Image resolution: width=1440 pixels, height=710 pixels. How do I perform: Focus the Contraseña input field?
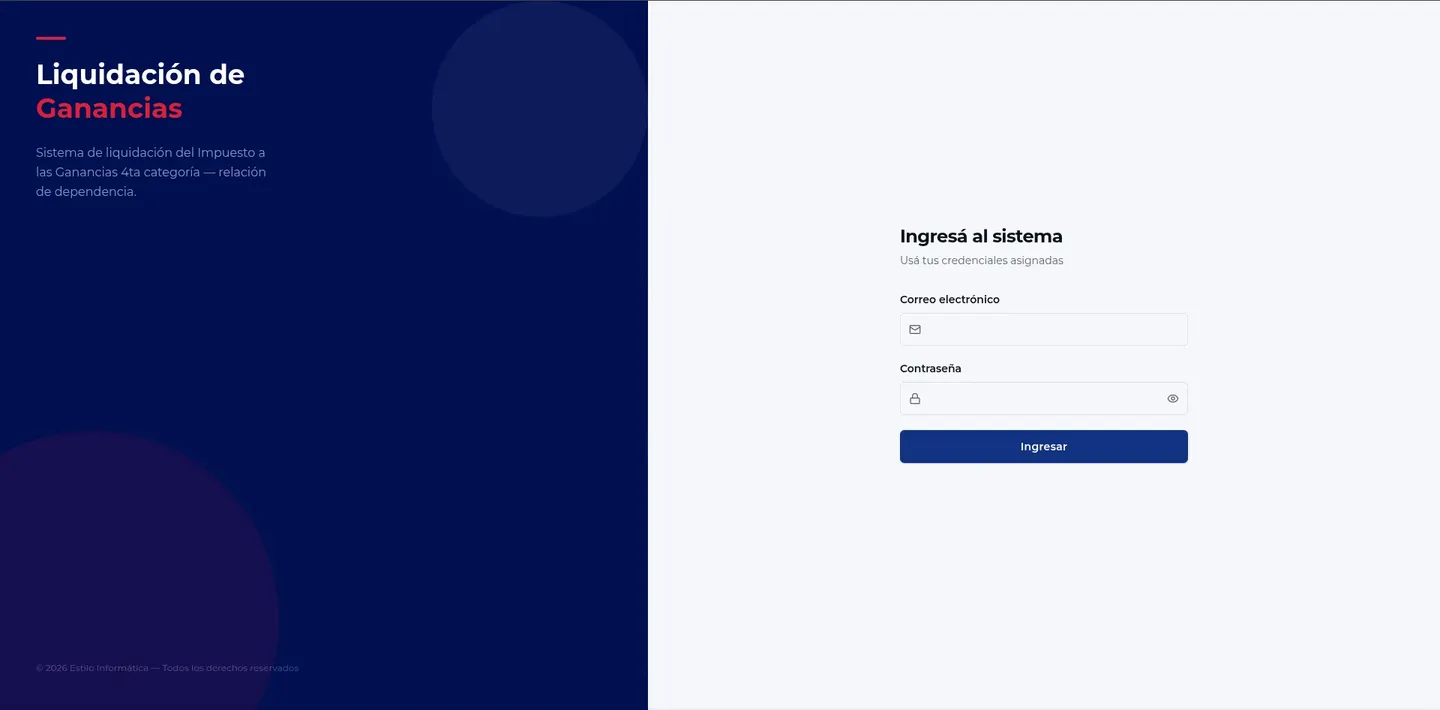point(1044,398)
